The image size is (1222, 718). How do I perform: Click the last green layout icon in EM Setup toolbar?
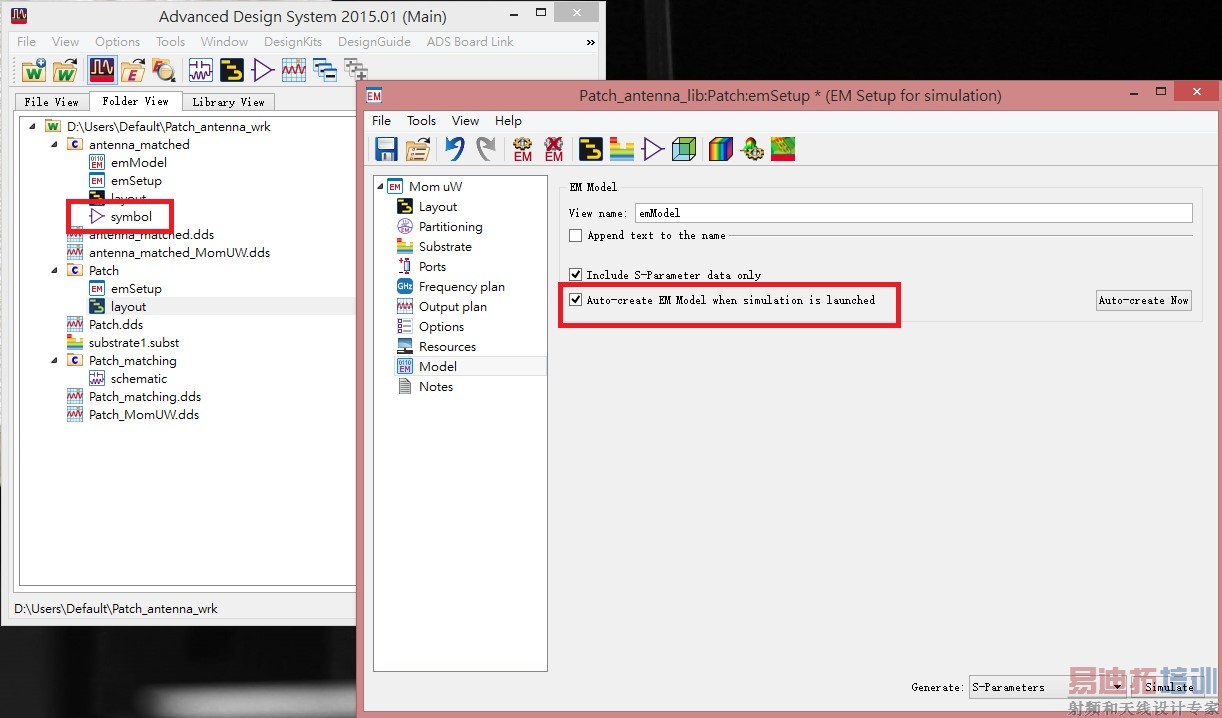pos(783,149)
